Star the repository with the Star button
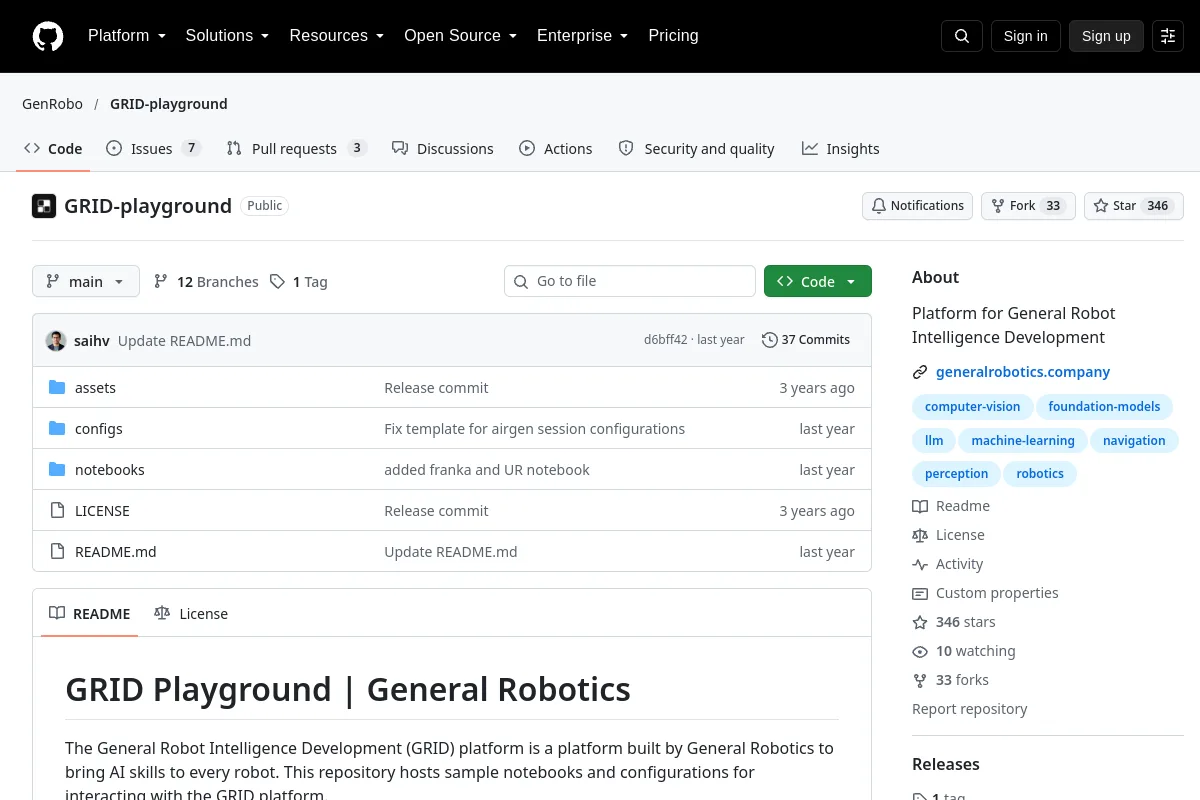The height and width of the screenshot is (800, 1200). (1134, 206)
